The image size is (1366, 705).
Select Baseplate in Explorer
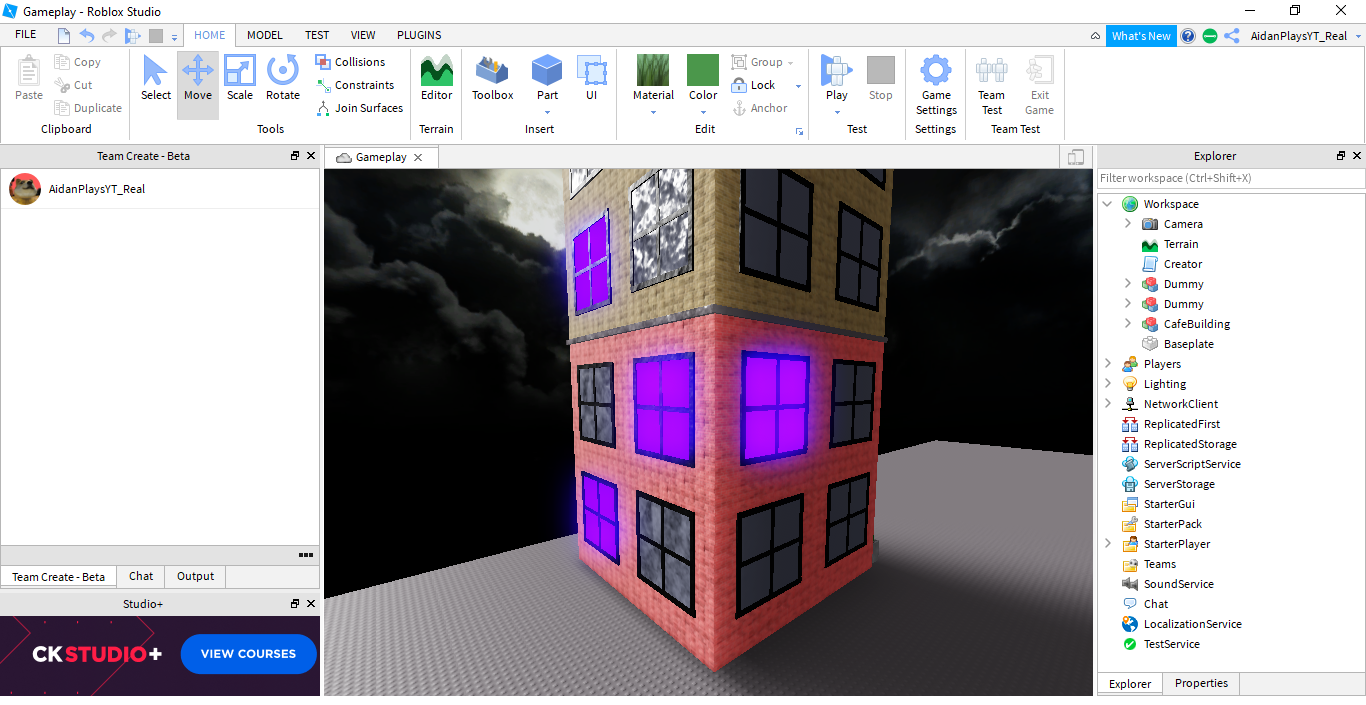pos(1188,344)
